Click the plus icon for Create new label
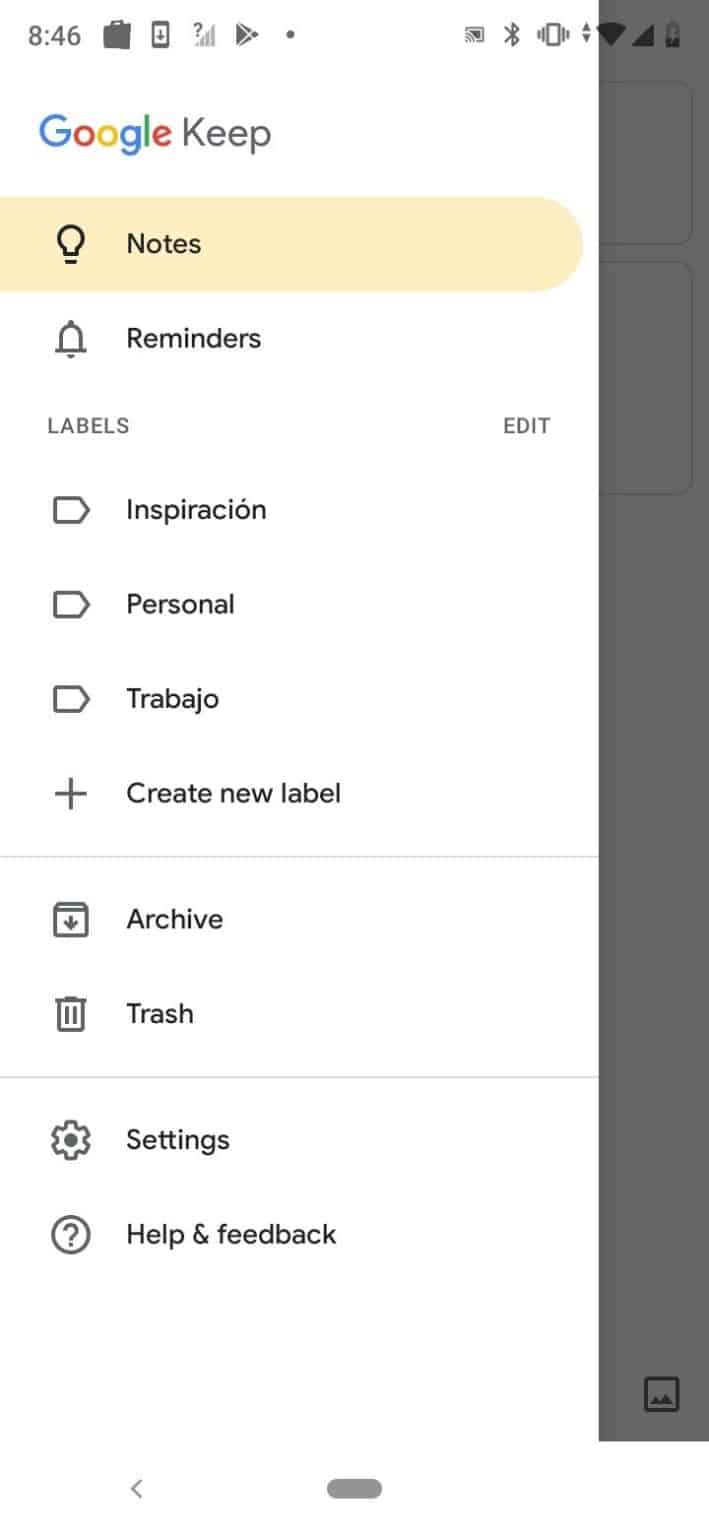This screenshot has height=1536, width=709. (70, 793)
